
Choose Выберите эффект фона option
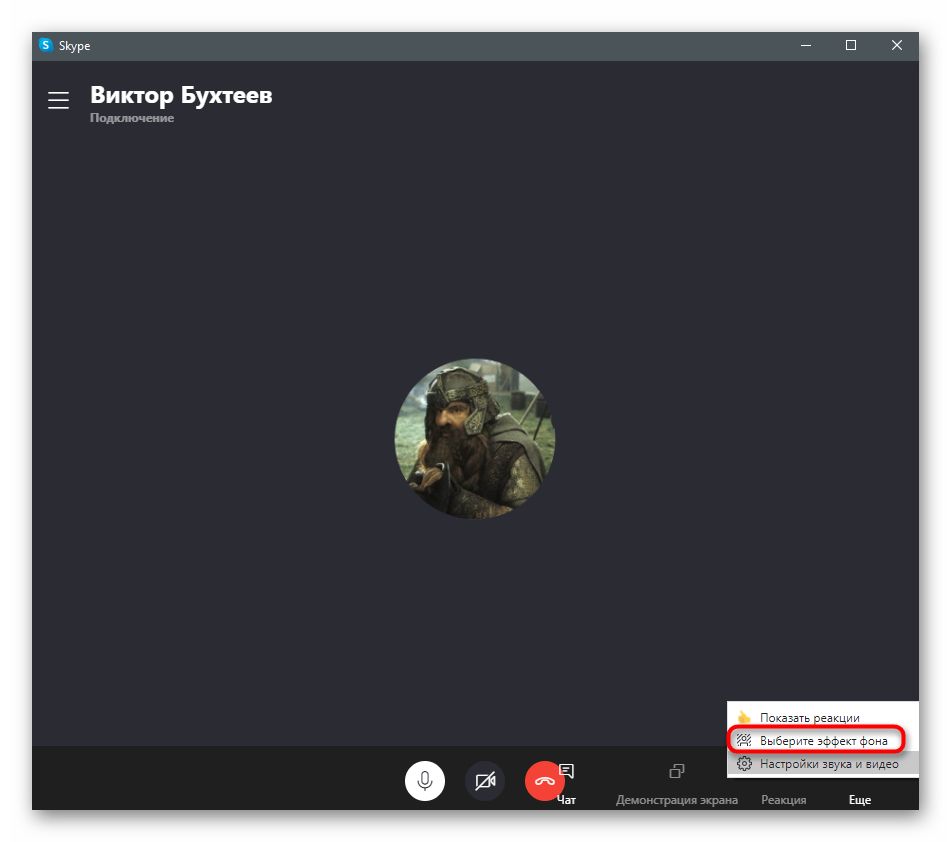point(823,741)
